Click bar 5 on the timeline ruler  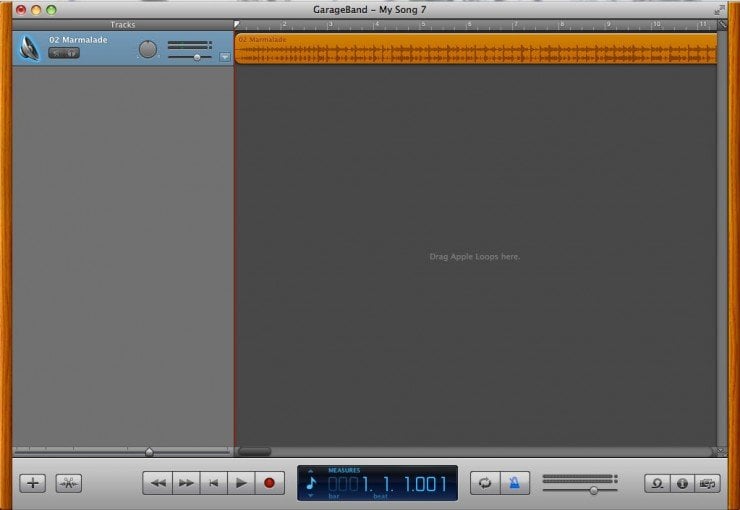pos(421,25)
